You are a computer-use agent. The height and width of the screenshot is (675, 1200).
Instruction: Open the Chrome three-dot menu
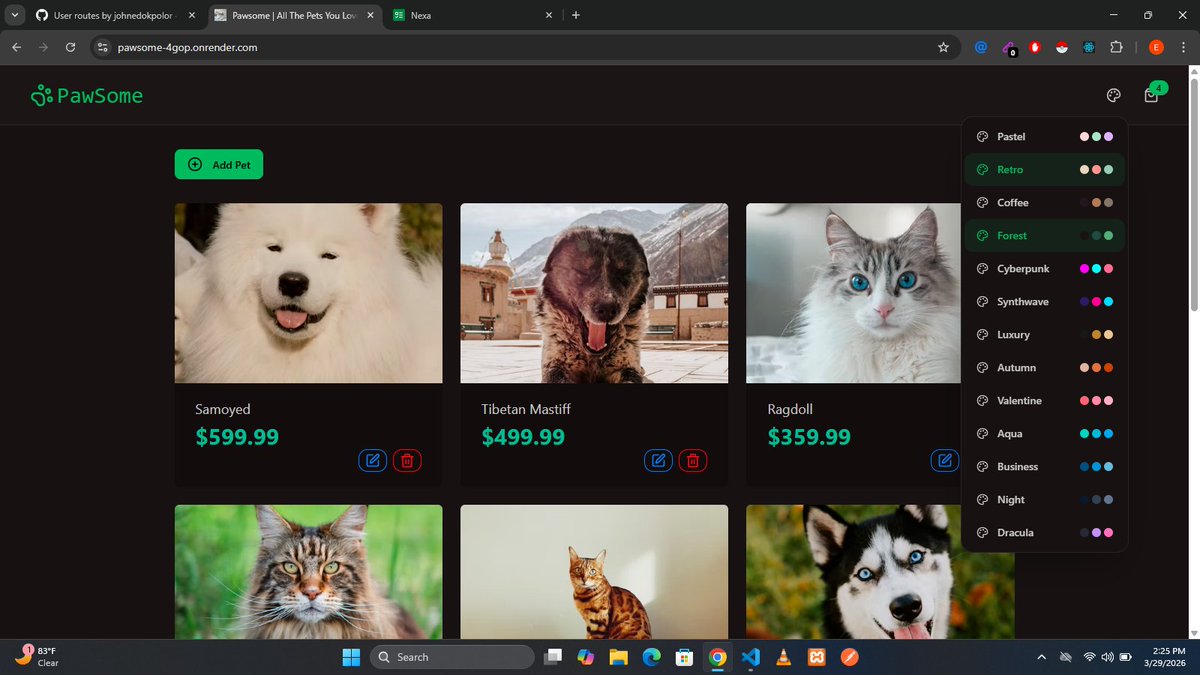pos(1182,47)
